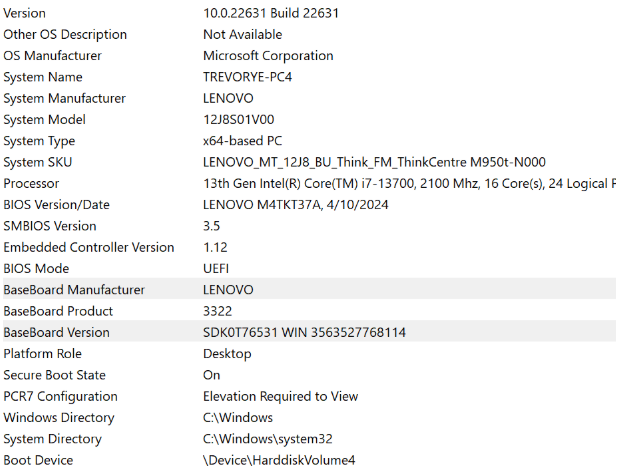618x469 pixels.
Task: Click the Processor row label
Action: [x=31, y=184]
